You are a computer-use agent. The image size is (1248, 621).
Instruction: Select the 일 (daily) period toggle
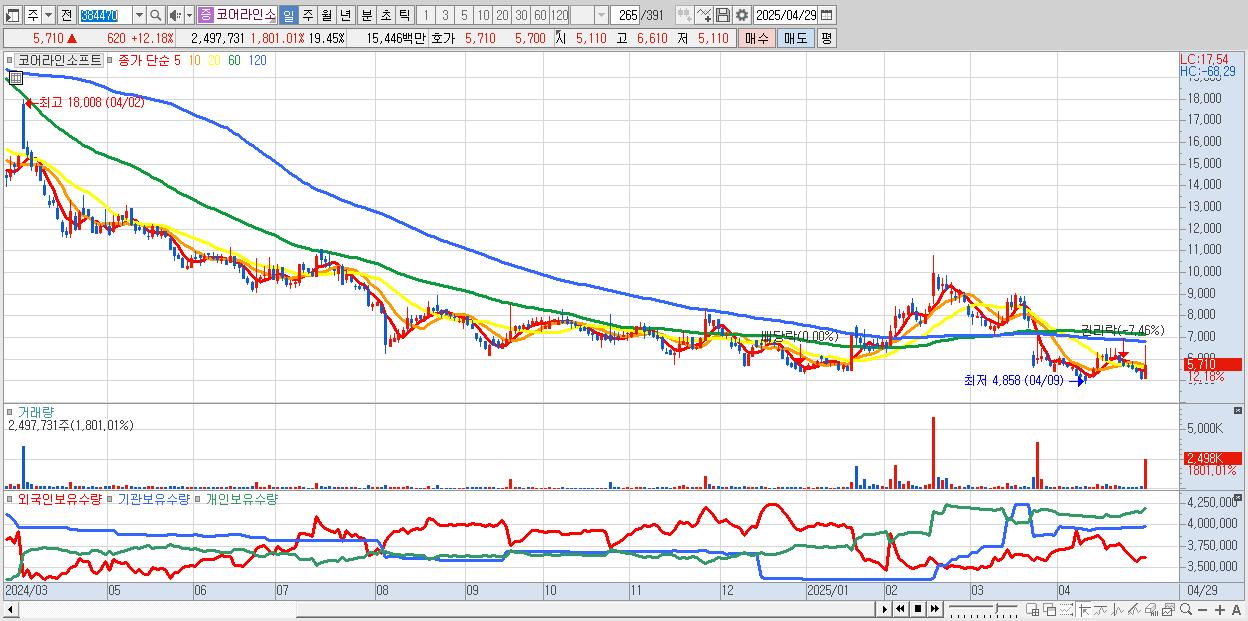click(288, 16)
